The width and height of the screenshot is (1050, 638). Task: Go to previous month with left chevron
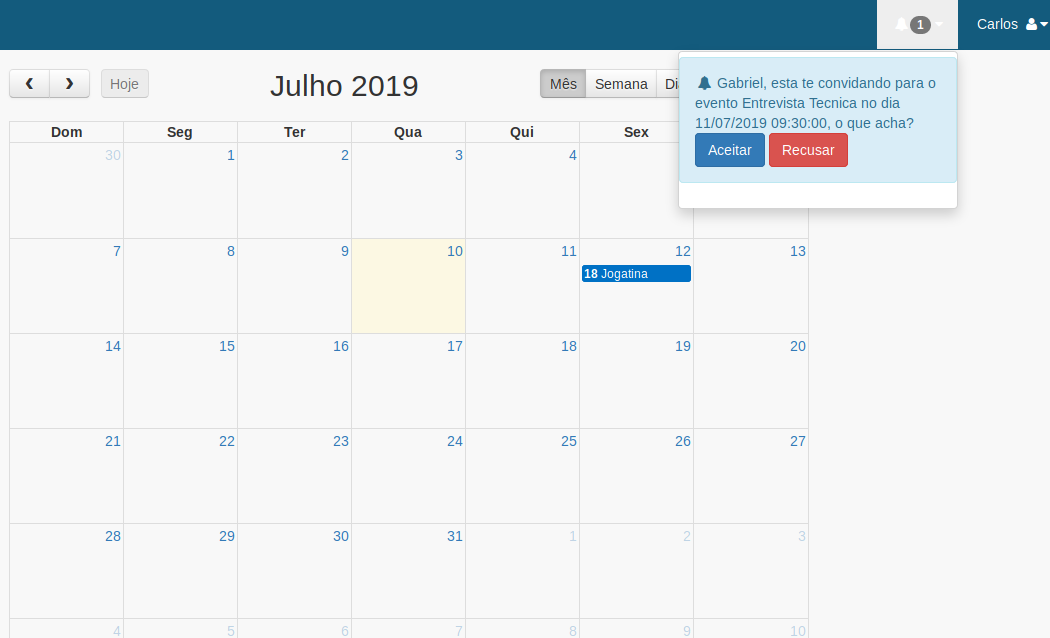click(x=29, y=84)
